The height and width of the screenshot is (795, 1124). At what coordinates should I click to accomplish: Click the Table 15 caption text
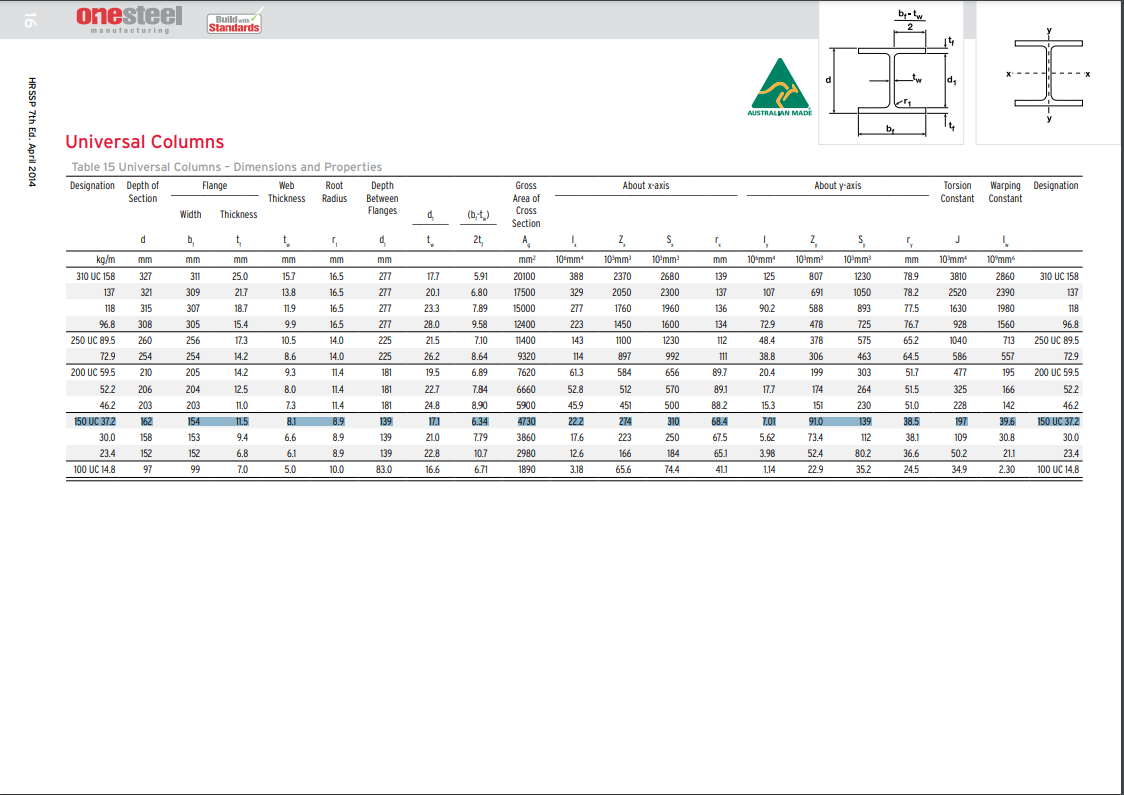[x=227, y=167]
